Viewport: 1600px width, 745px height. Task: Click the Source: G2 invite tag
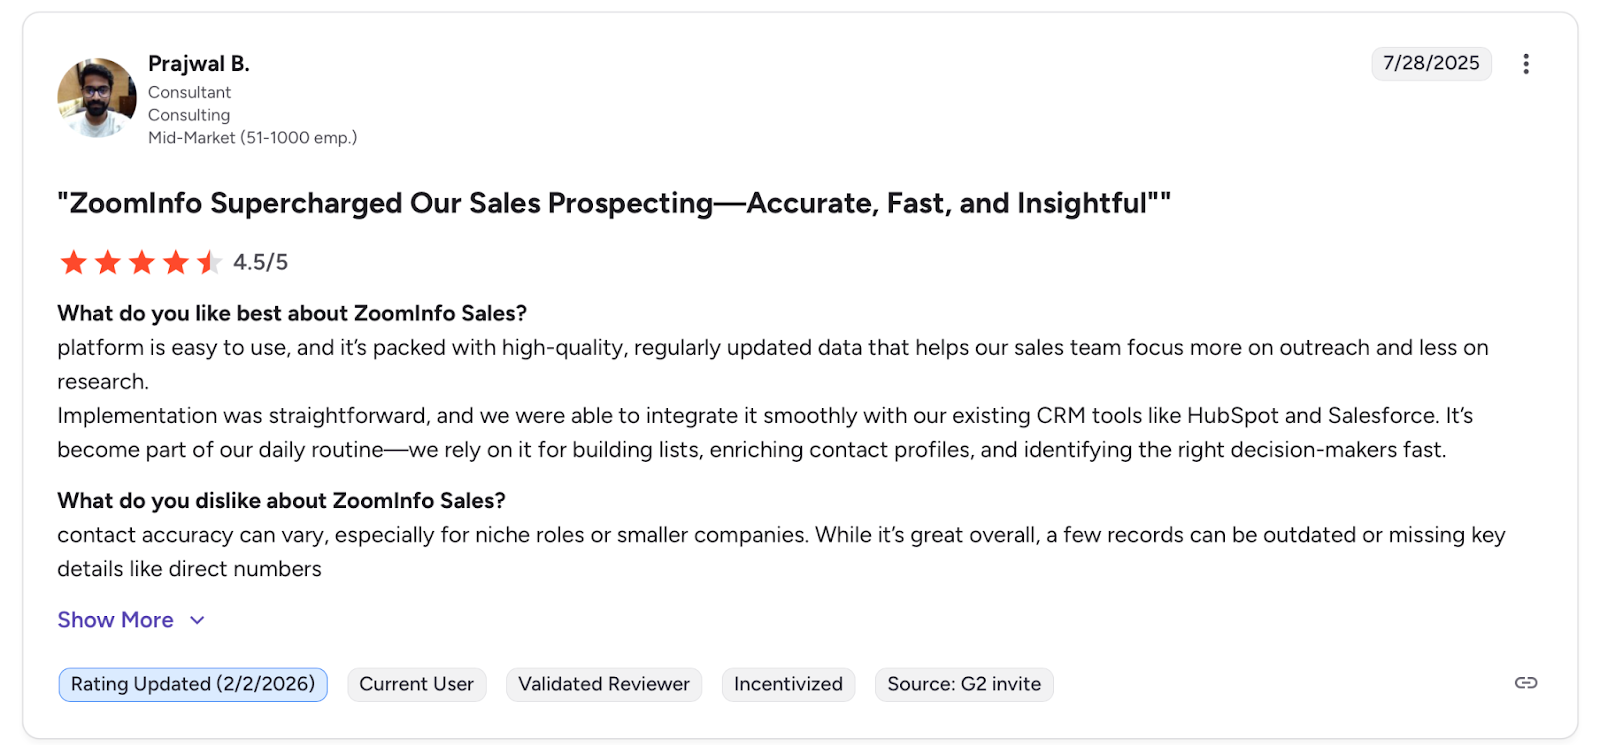point(963,684)
